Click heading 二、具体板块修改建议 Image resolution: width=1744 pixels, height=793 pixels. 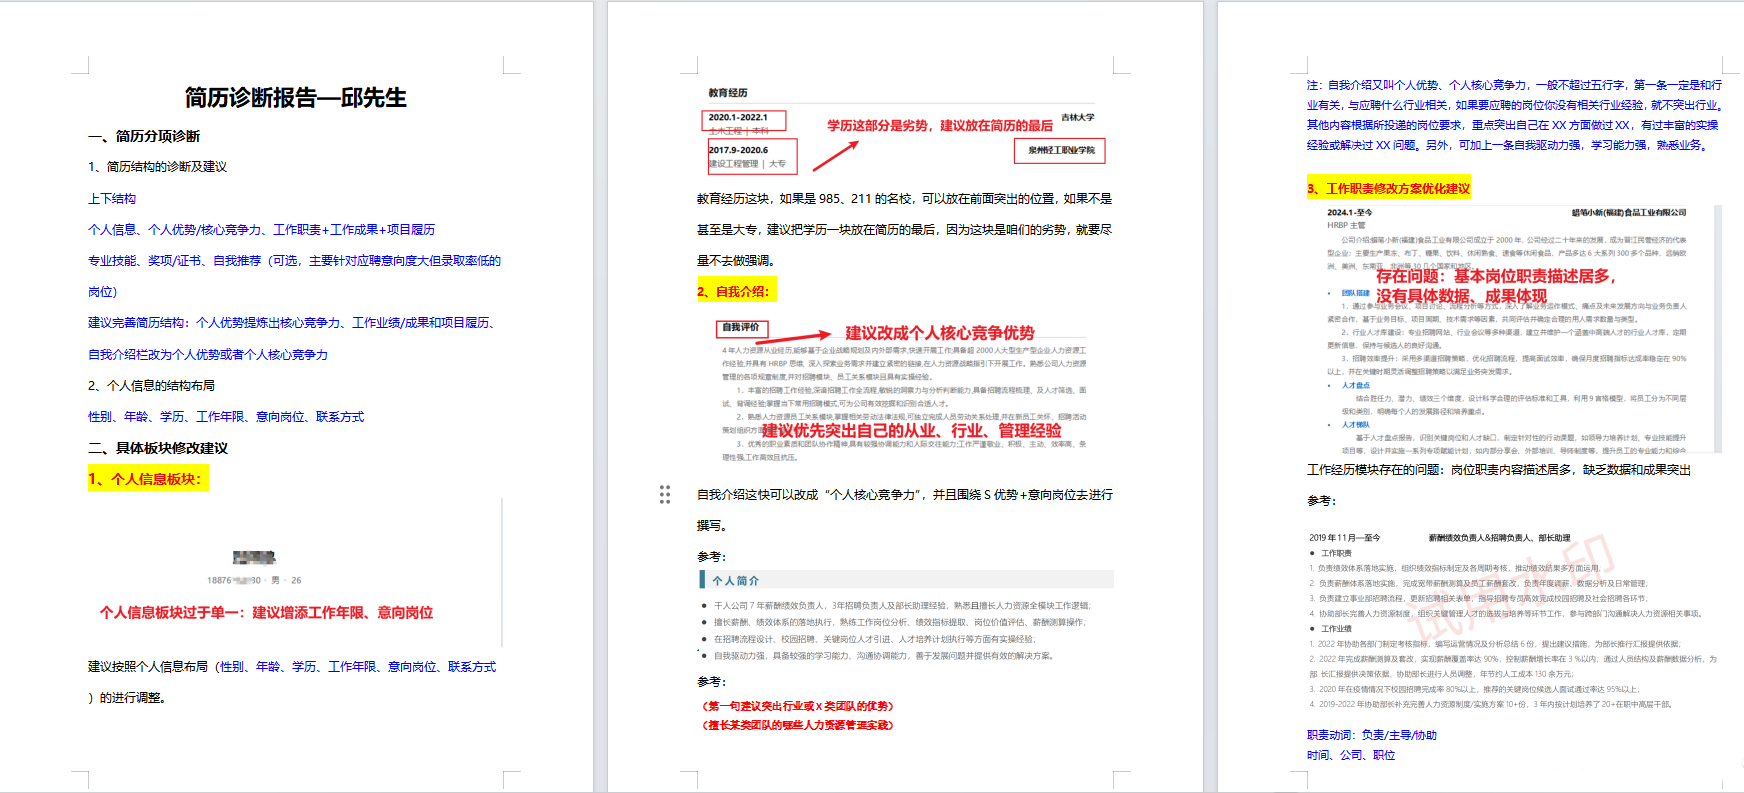pos(158,448)
